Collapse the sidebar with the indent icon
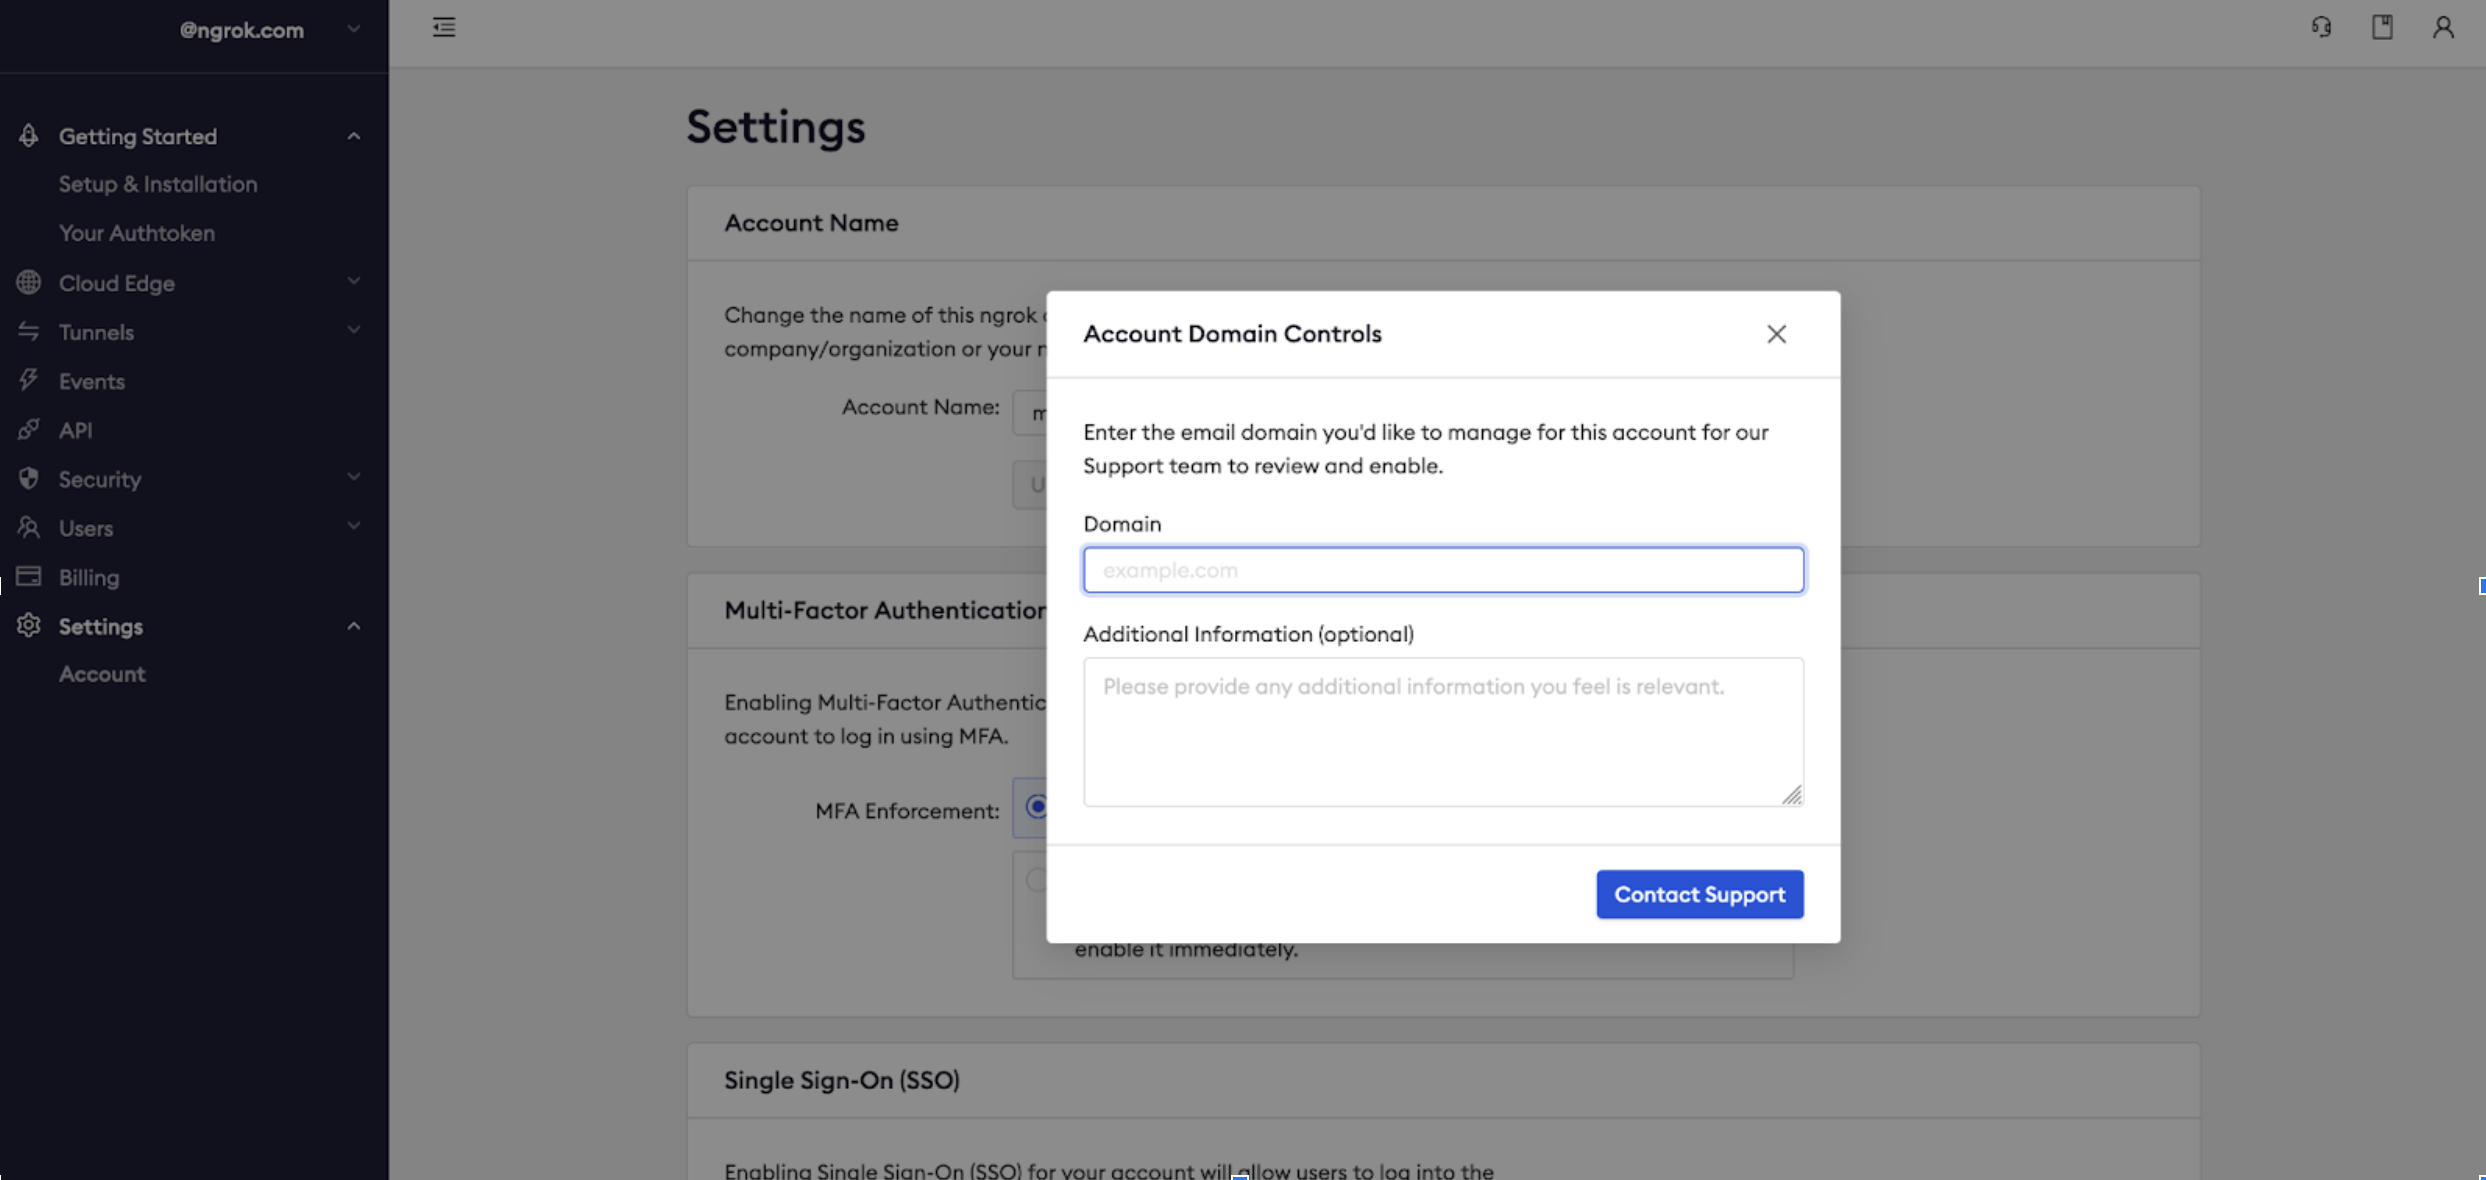 pos(444,27)
